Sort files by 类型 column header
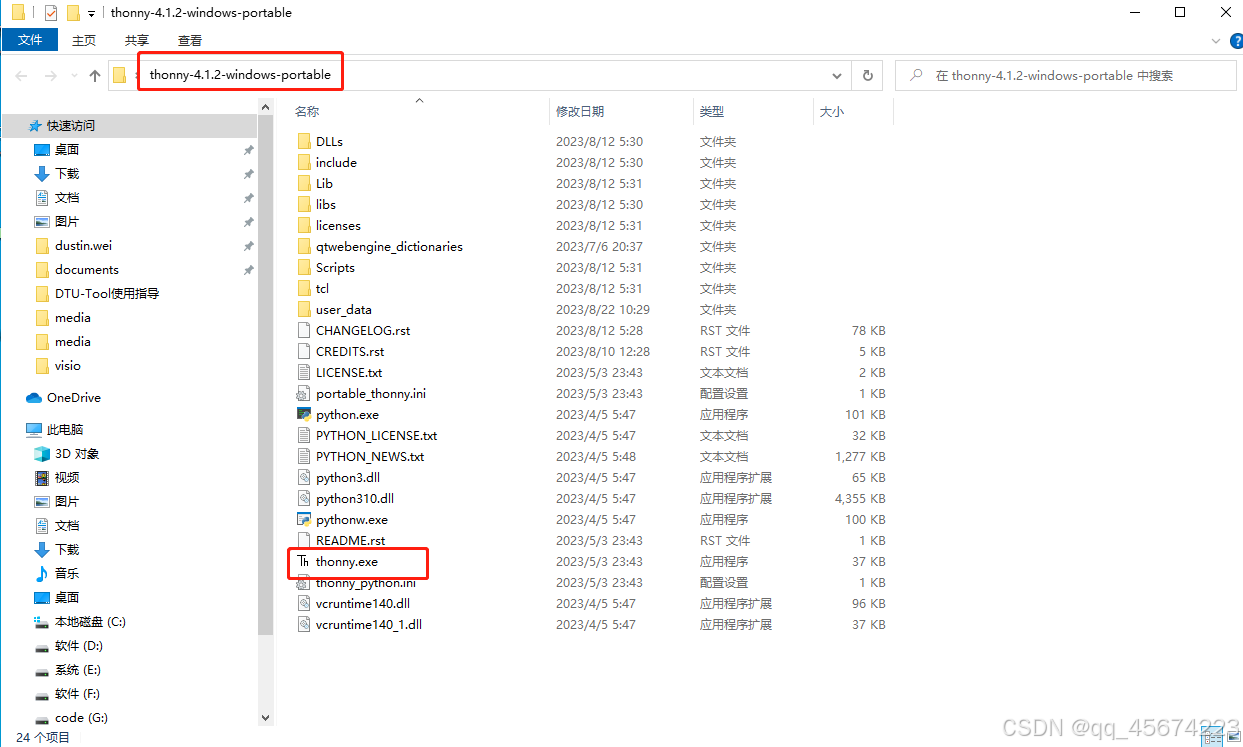The height and width of the screenshot is (747, 1243). point(712,111)
